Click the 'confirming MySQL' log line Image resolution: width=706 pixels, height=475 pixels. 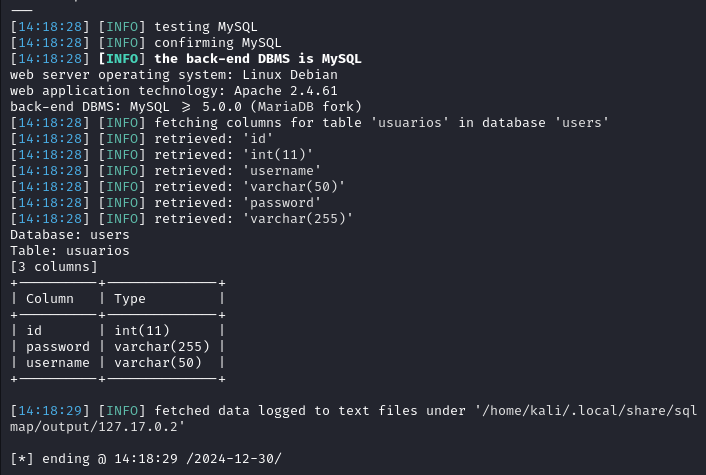[x=145, y=43]
